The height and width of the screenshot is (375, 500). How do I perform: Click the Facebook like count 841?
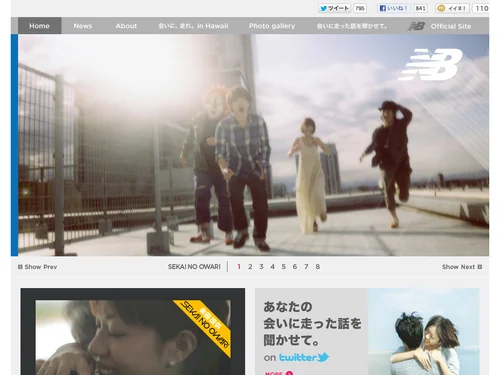(420, 8)
